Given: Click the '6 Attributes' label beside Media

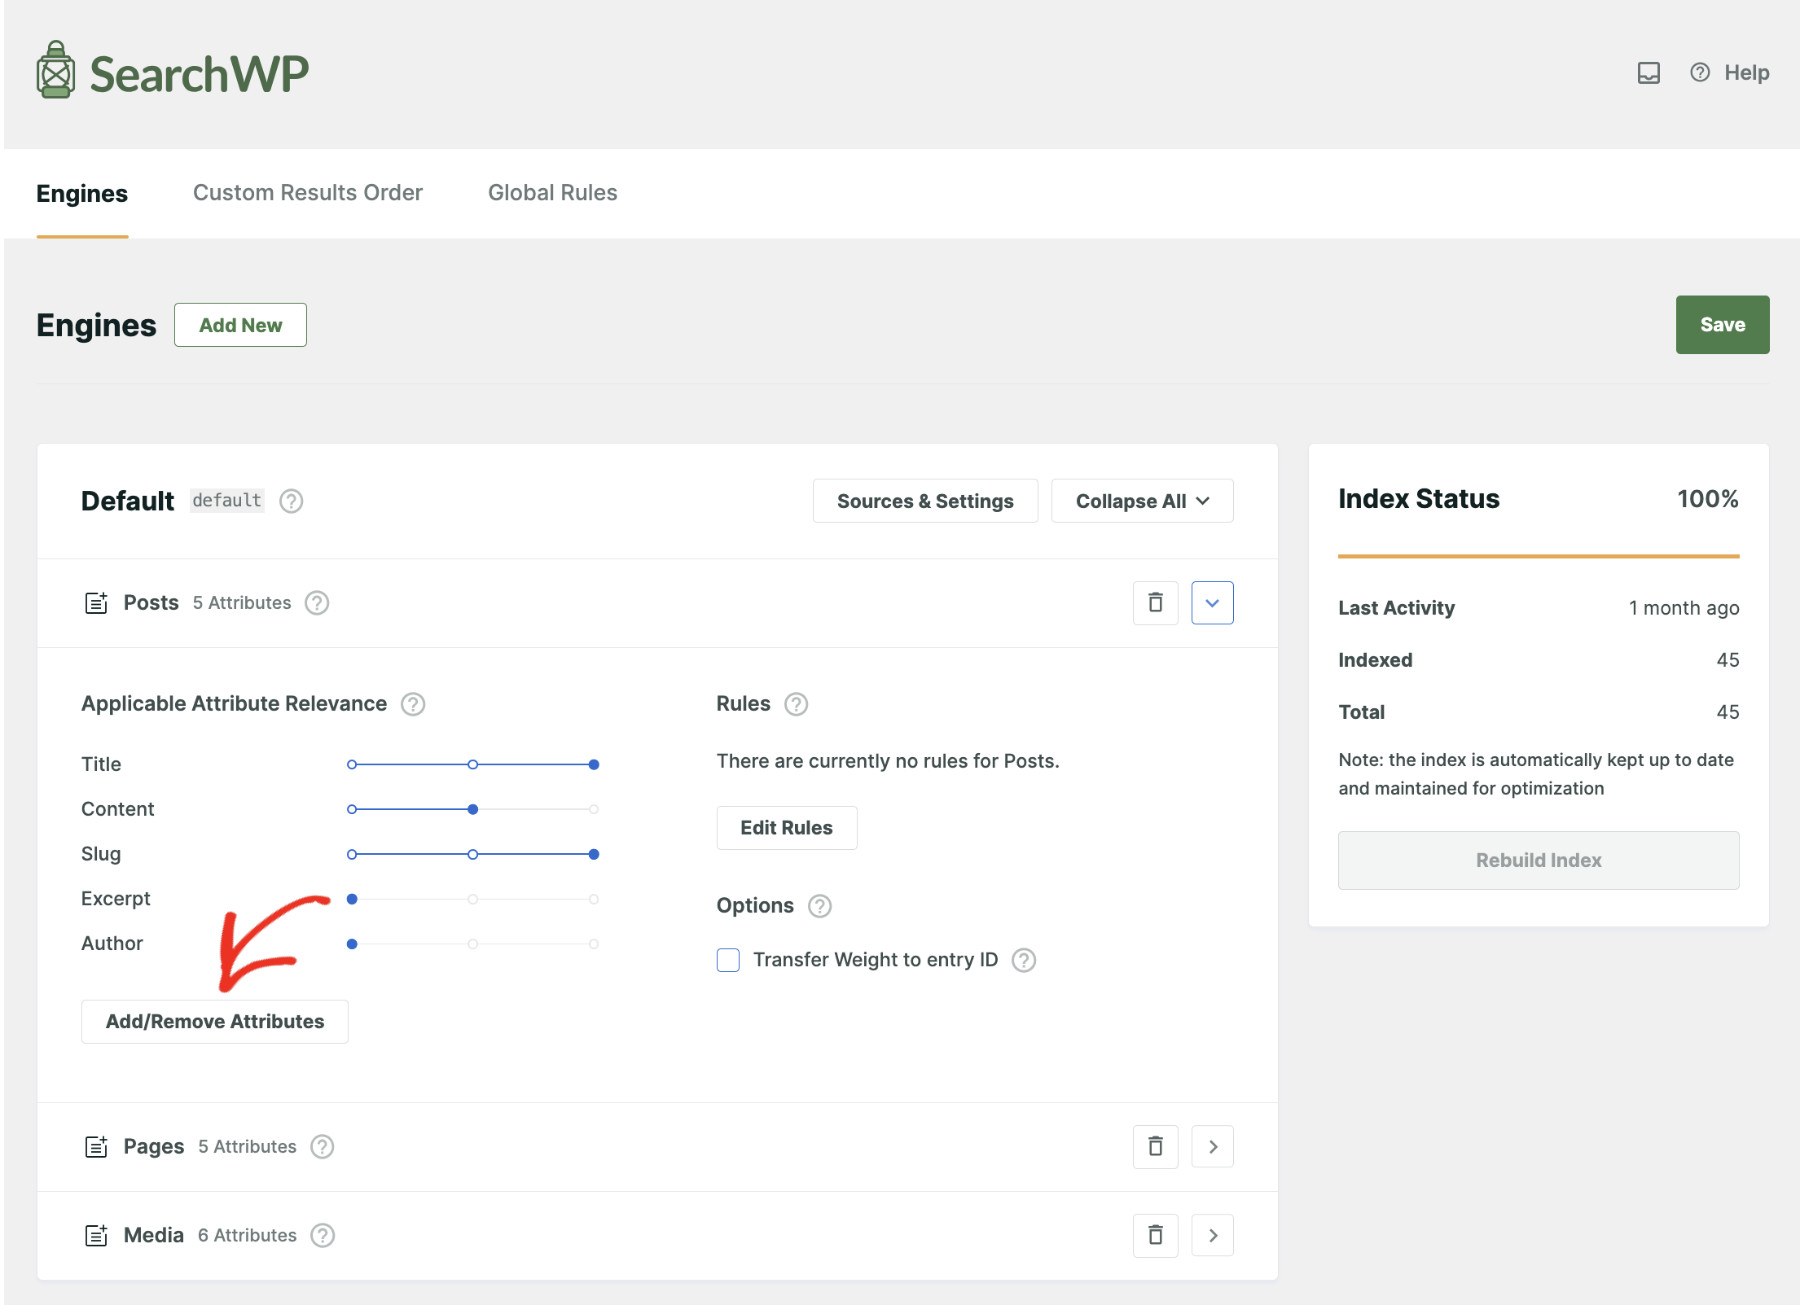Looking at the screenshot, I should tap(247, 1236).
